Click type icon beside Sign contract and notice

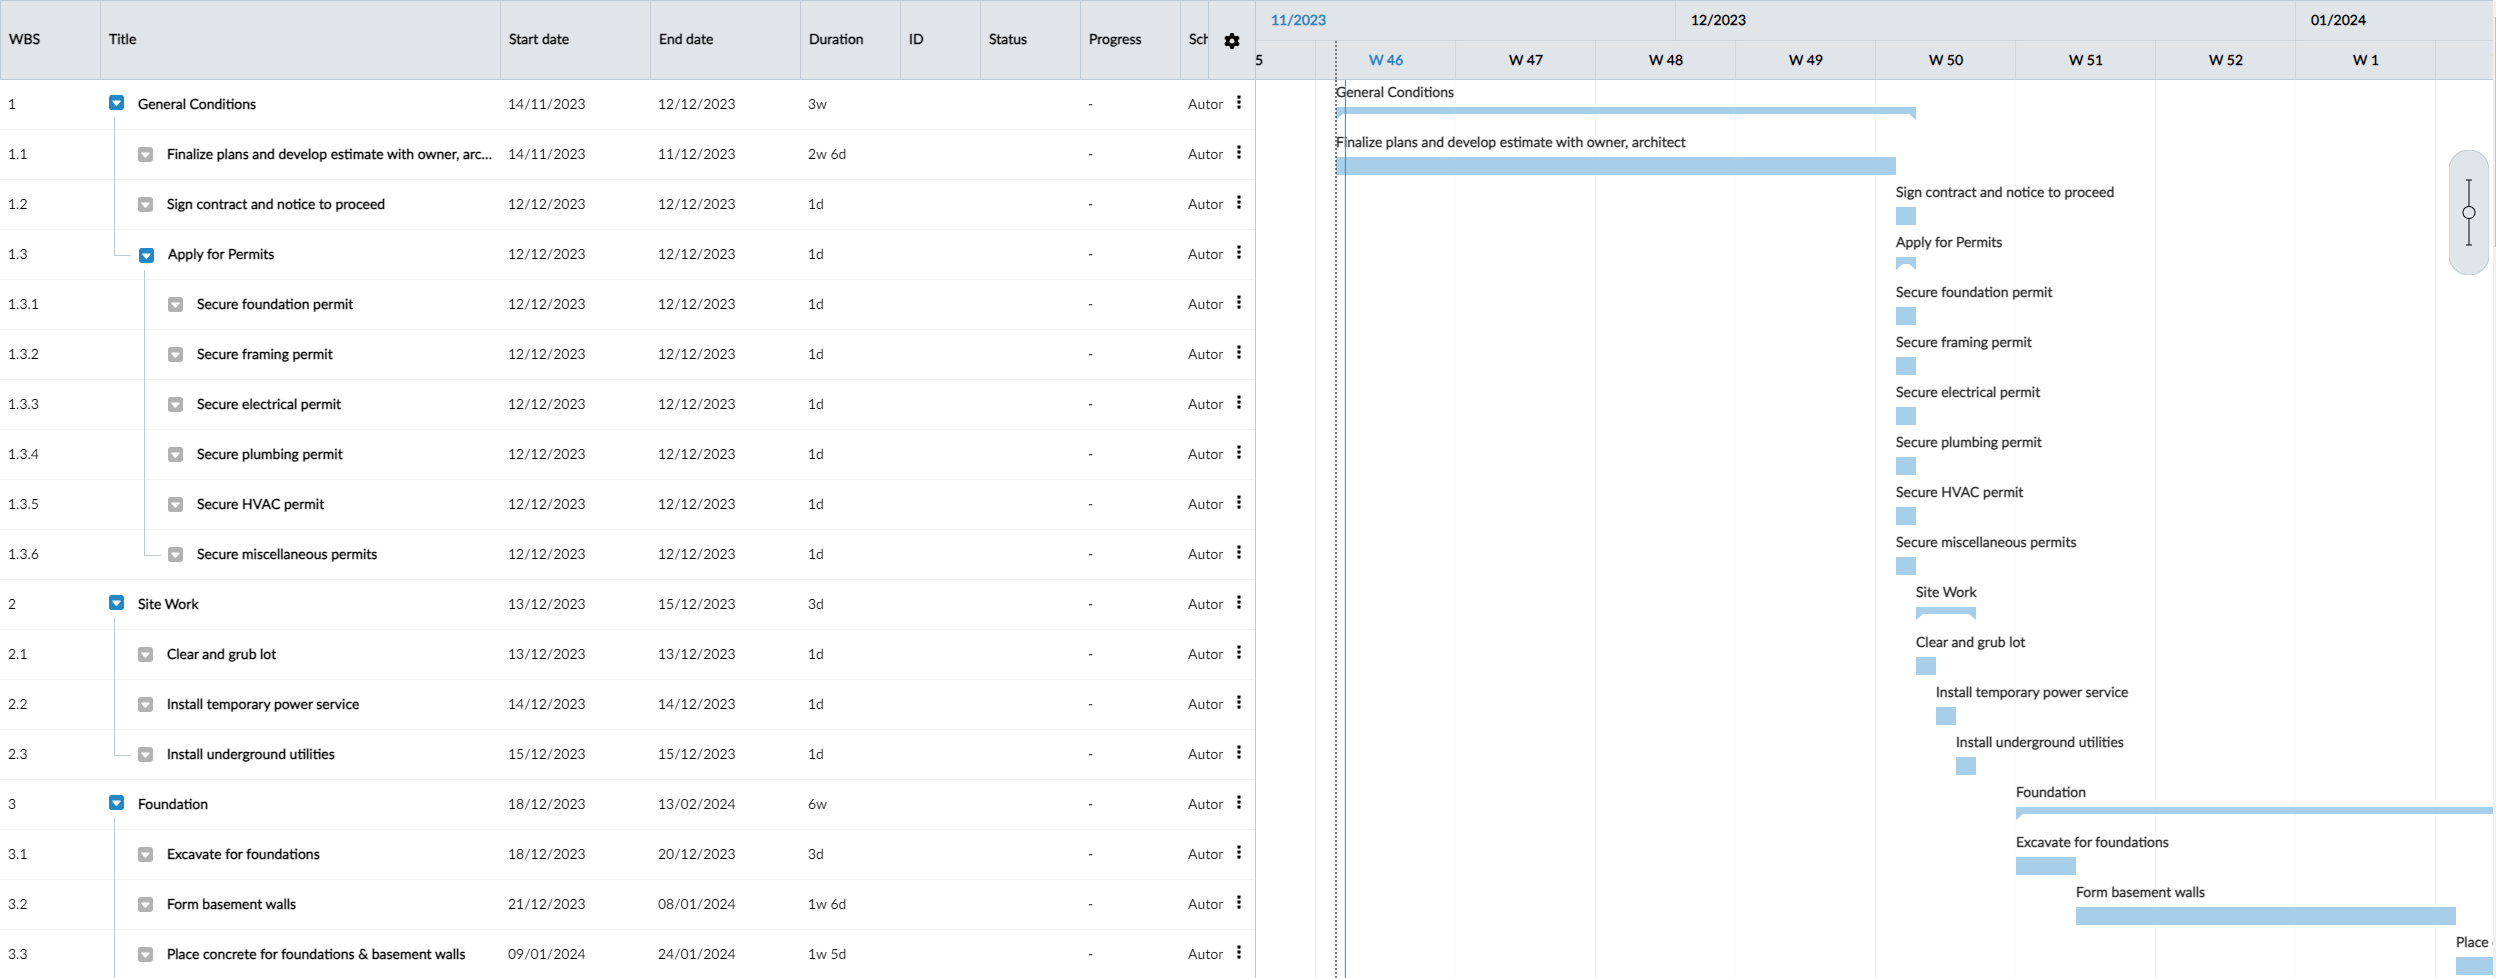[146, 205]
